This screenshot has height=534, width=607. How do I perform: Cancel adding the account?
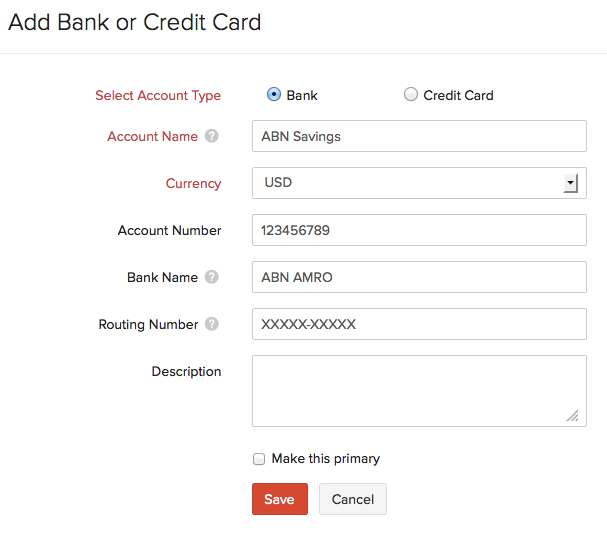pos(352,499)
